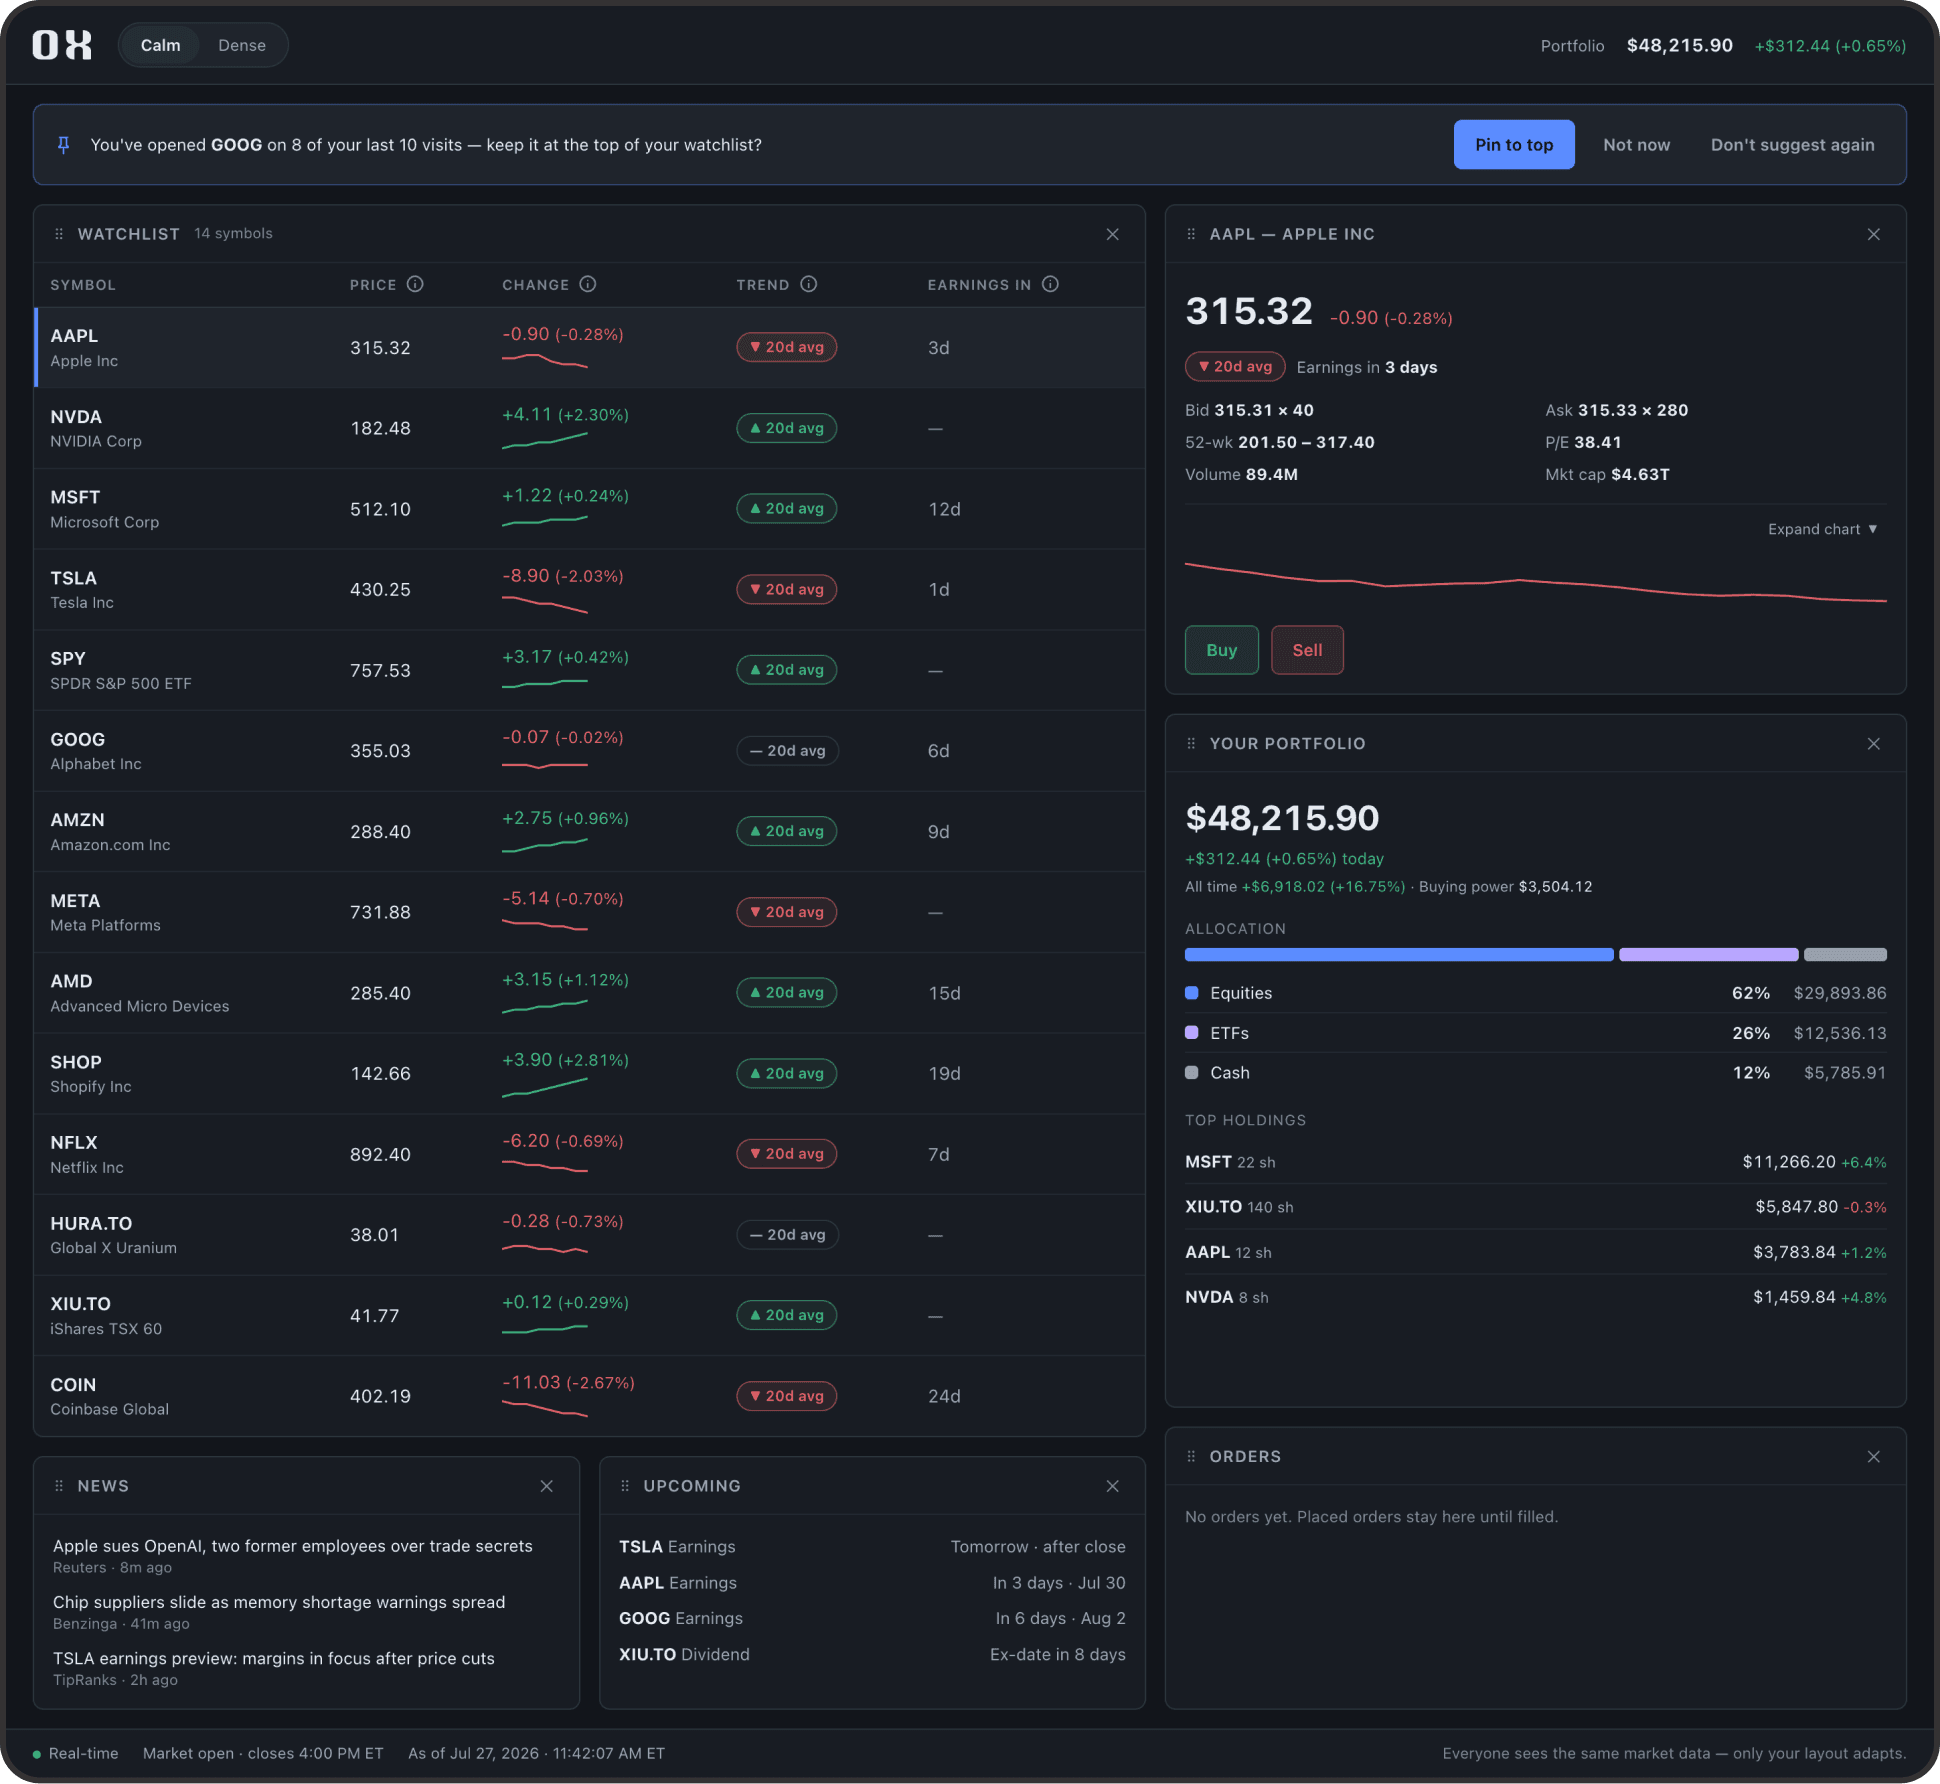The image size is (1940, 1784).
Task: Click the ETFs allocation legend row
Action: coord(1536,1033)
